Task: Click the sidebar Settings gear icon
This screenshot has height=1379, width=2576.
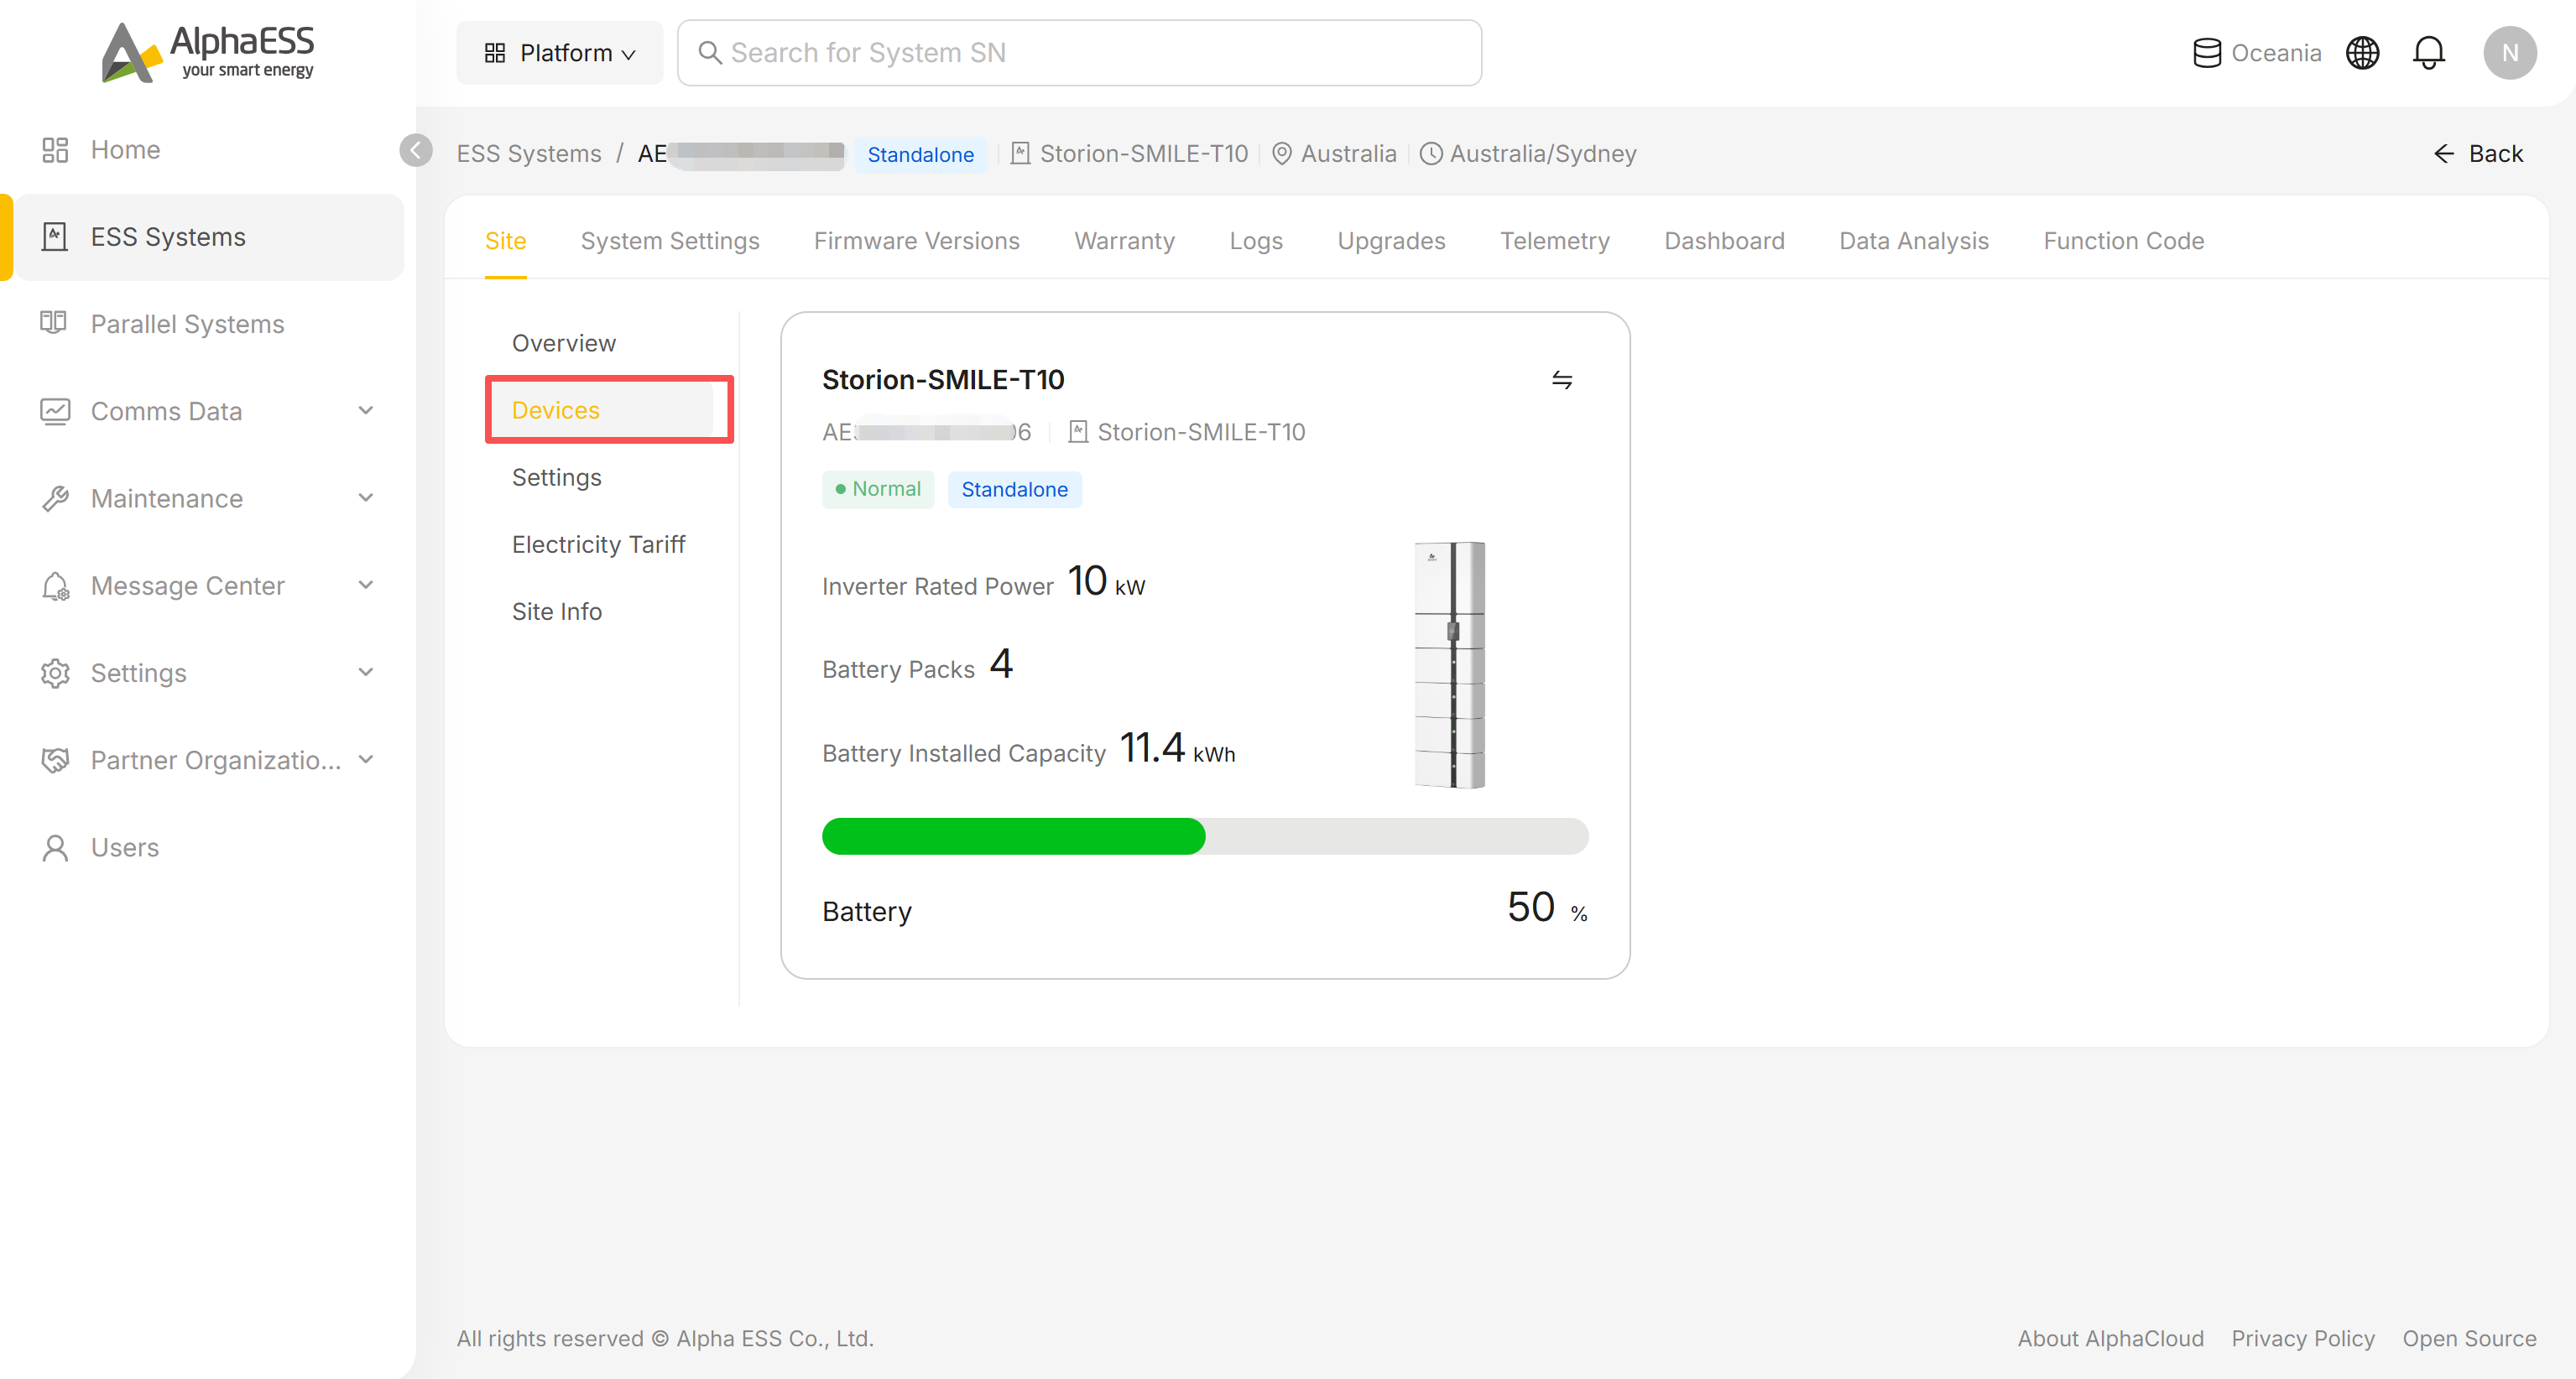Action: click(55, 673)
